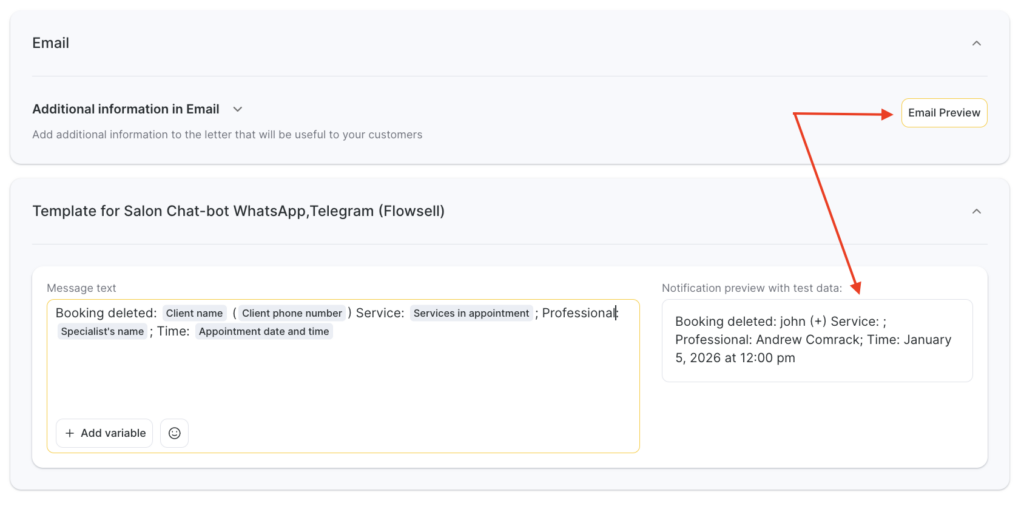The width and height of the screenshot is (1024, 506).
Task: Select the Client phone number variable chip
Action: click(292, 313)
